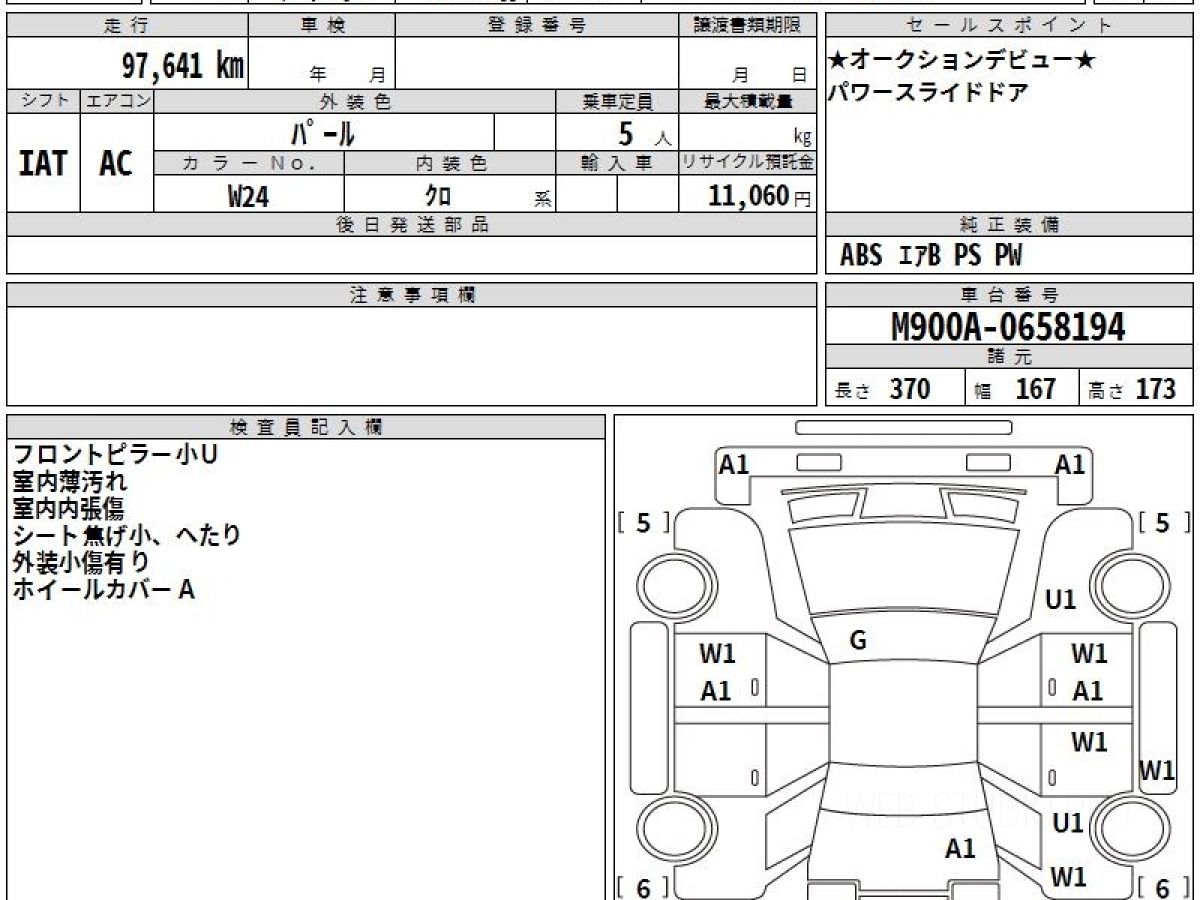Click the 車台番号 heading

(x=1009, y=295)
